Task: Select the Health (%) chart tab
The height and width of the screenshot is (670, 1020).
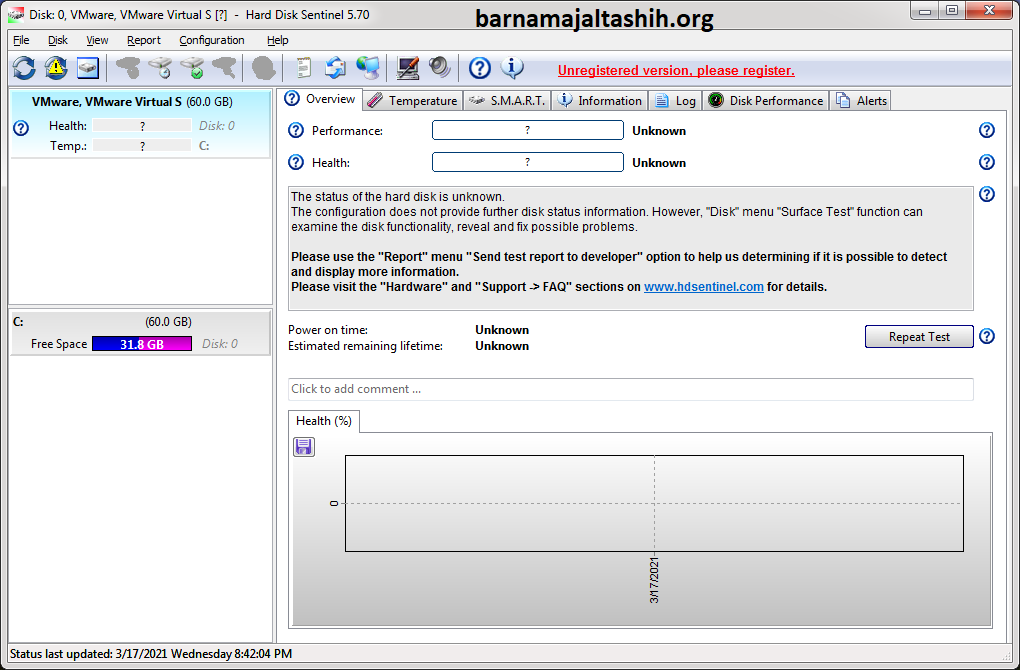Action: click(324, 421)
